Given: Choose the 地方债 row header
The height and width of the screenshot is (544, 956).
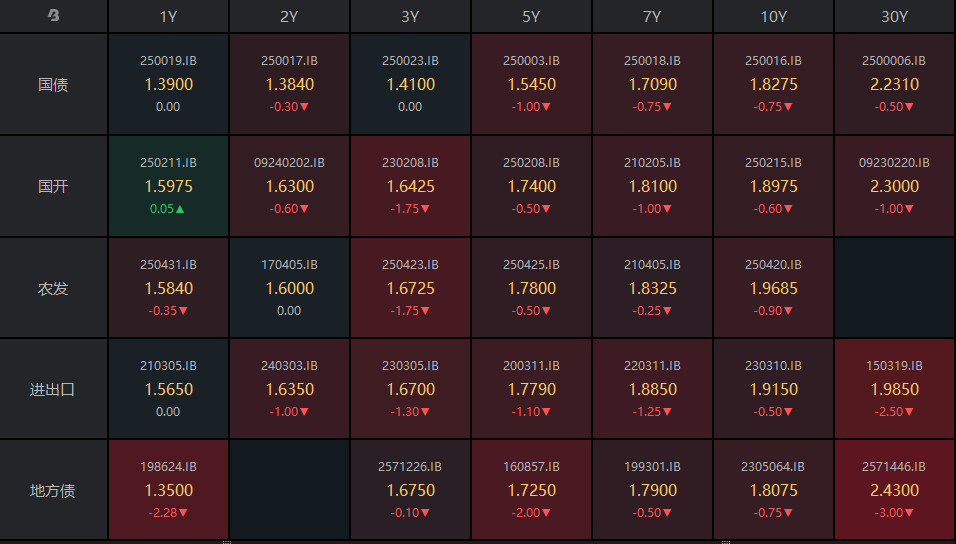Looking at the screenshot, I should [x=53, y=491].
